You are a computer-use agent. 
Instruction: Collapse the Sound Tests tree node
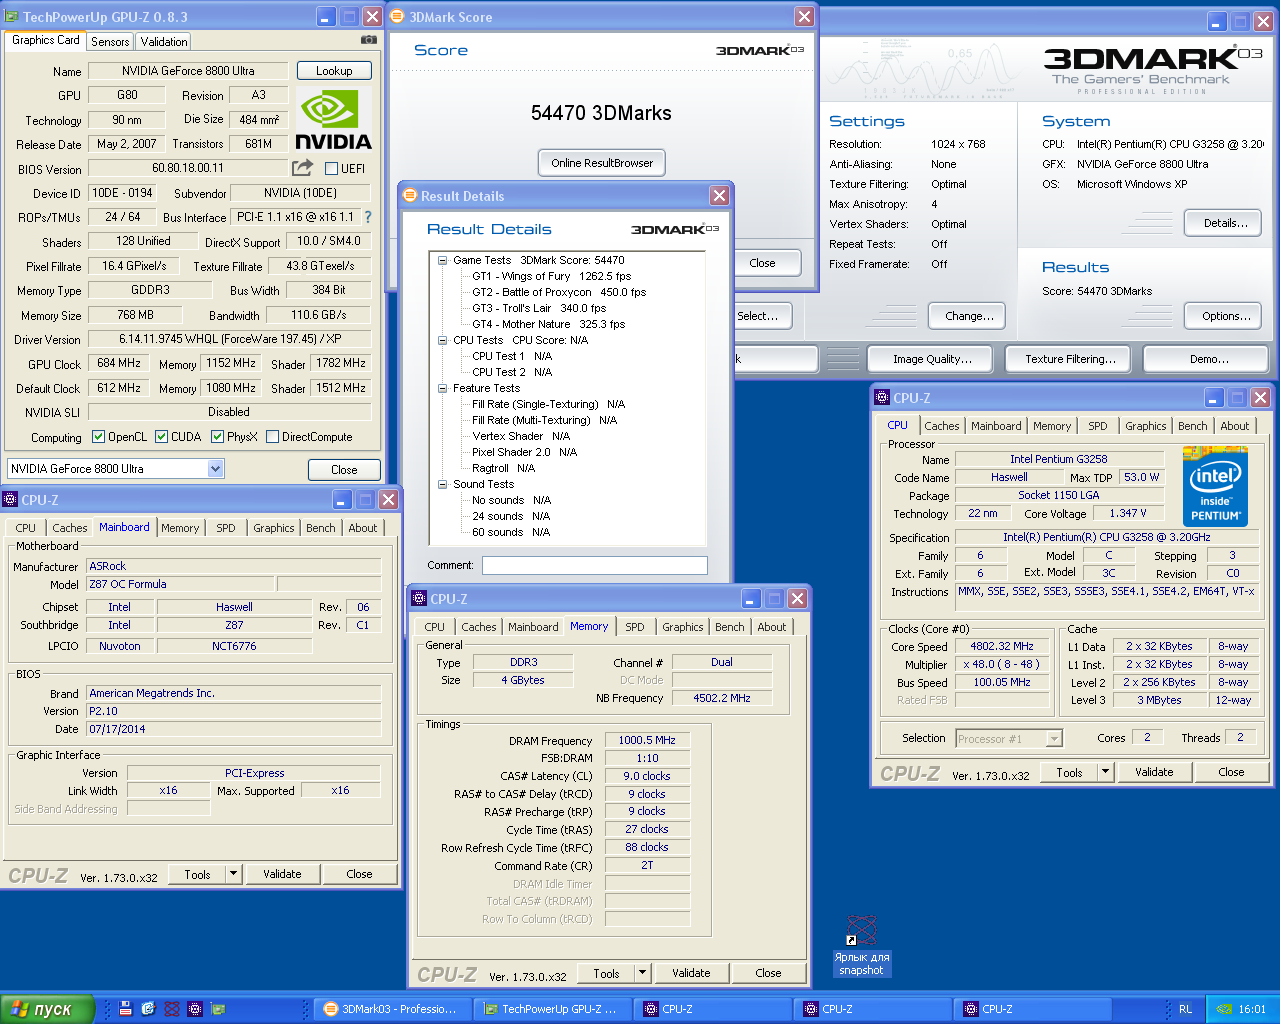442,484
